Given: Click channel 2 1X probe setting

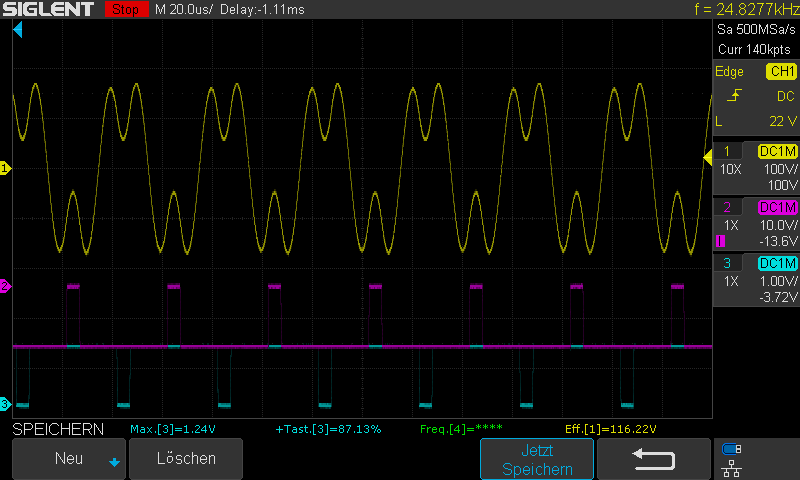Looking at the screenshot, I should [x=731, y=225].
